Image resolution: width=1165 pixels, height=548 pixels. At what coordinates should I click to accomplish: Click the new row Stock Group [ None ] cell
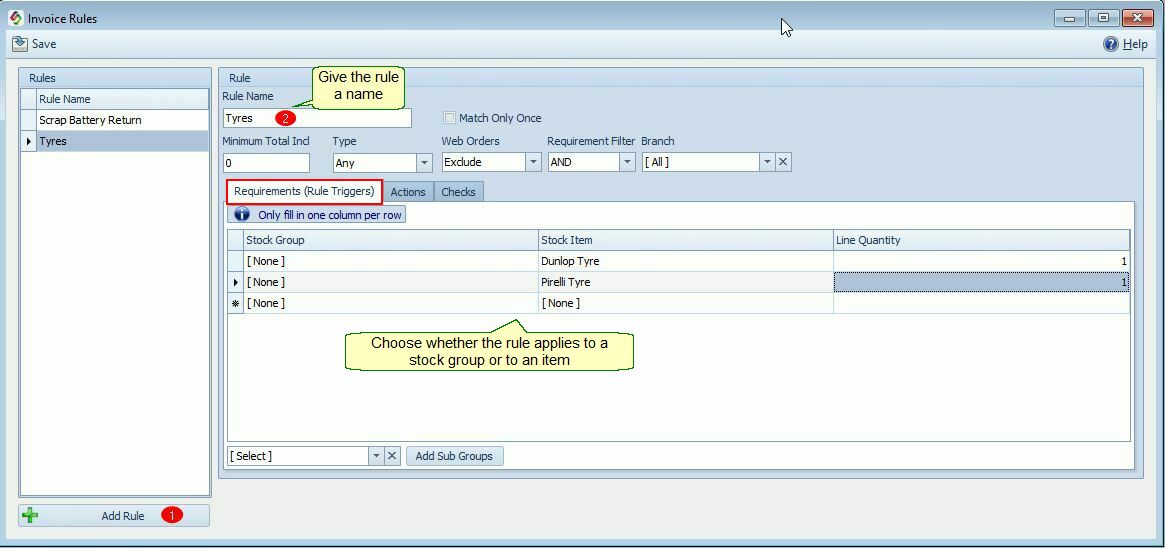[x=391, y=303]
